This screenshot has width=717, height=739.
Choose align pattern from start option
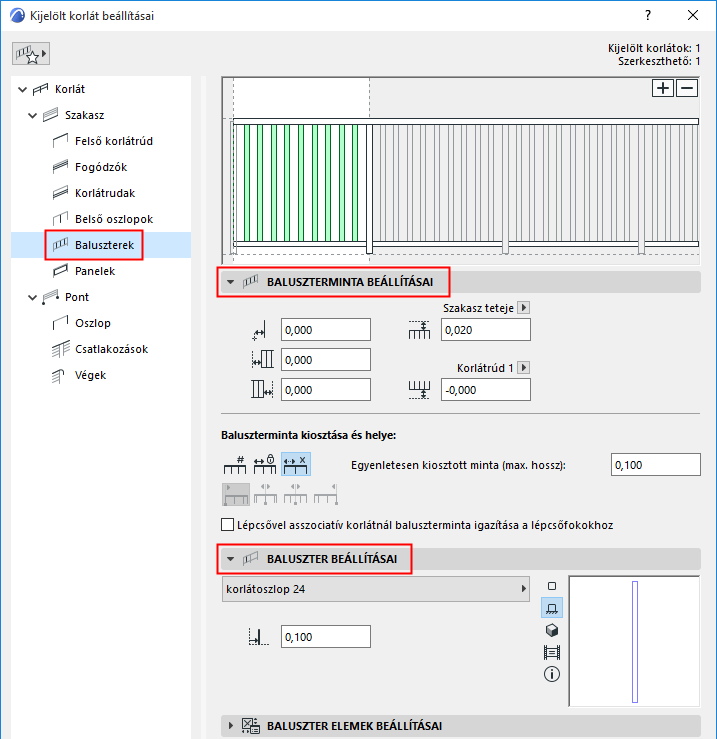[x=236, y=494]
